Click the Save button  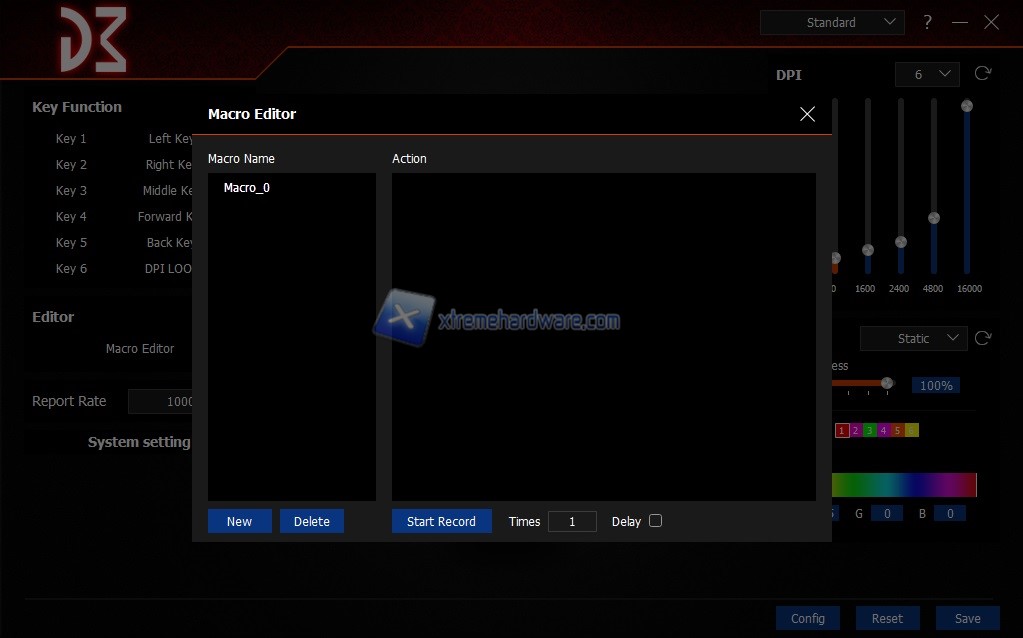pyautogui.click(x=967, y=618)
